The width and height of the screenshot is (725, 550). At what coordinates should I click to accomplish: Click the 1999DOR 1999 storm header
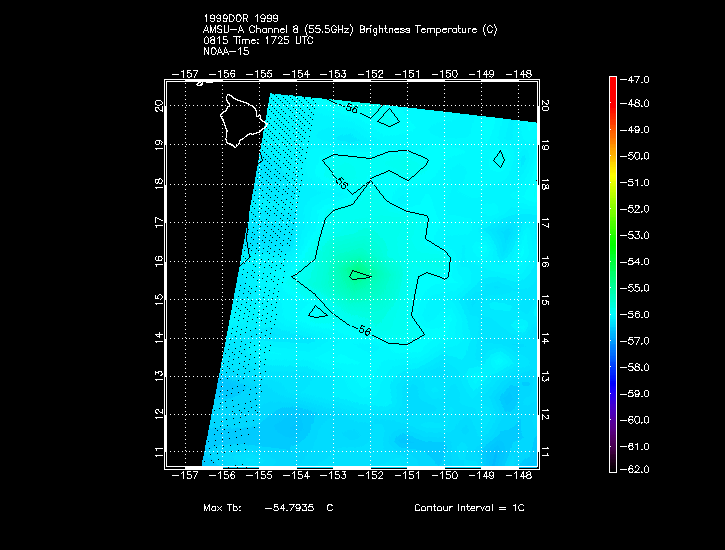pos(239,20)
